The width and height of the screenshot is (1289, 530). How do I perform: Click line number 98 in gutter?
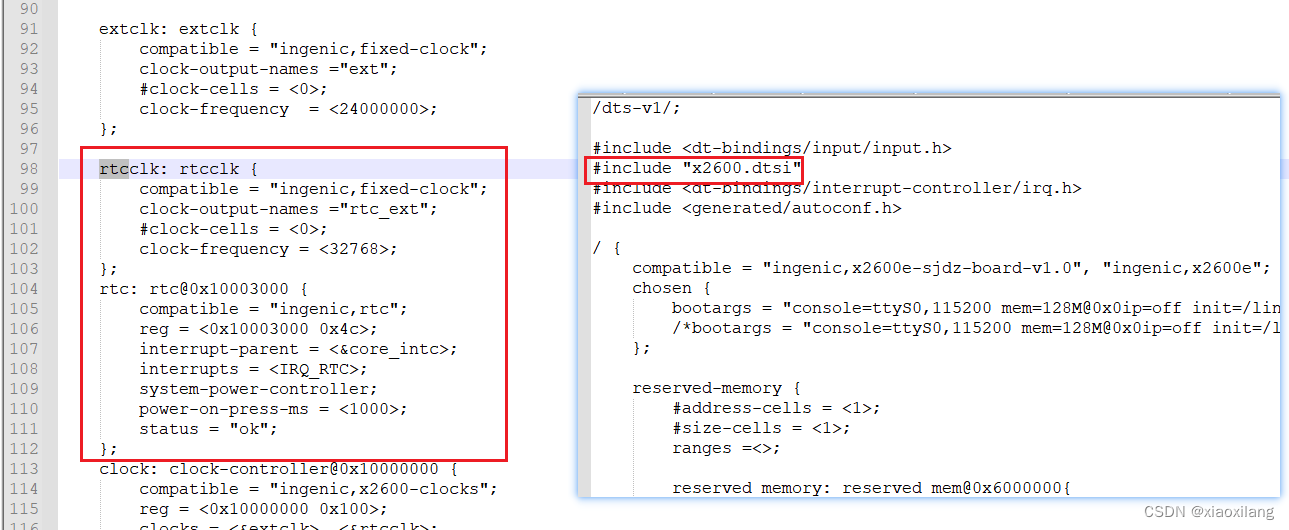(29, 169)
